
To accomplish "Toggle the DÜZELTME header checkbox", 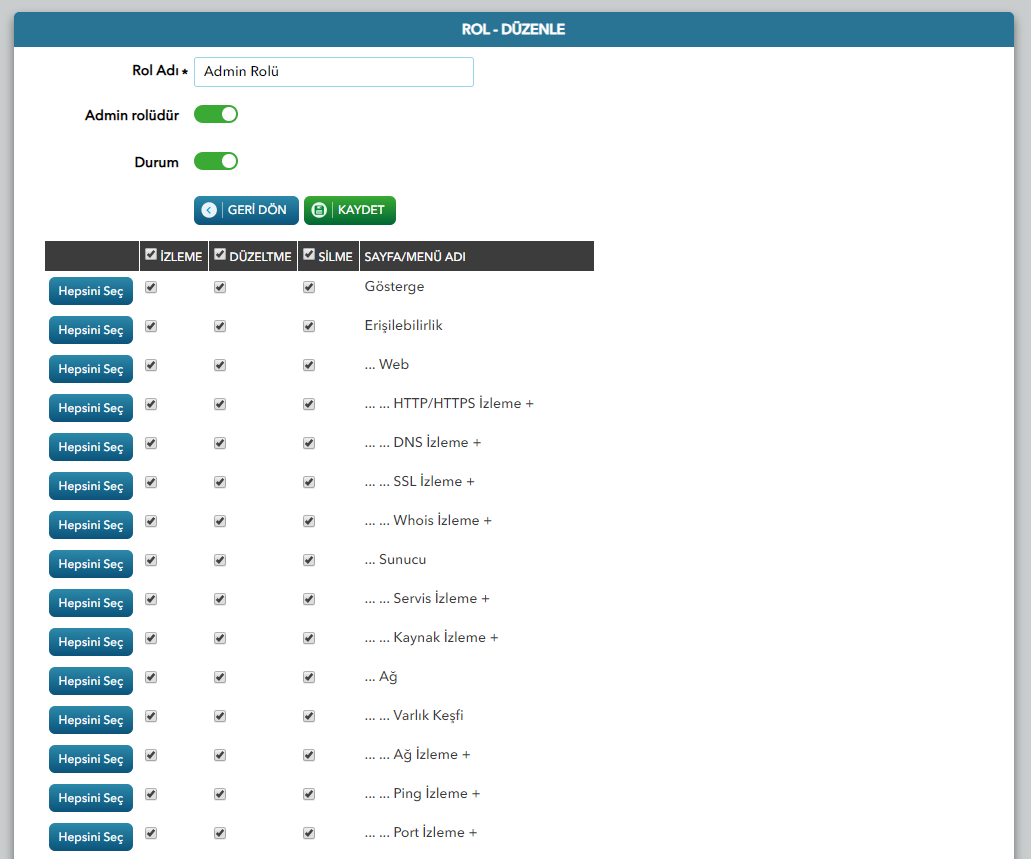I will pyautogui.click(x=220, y=255).
